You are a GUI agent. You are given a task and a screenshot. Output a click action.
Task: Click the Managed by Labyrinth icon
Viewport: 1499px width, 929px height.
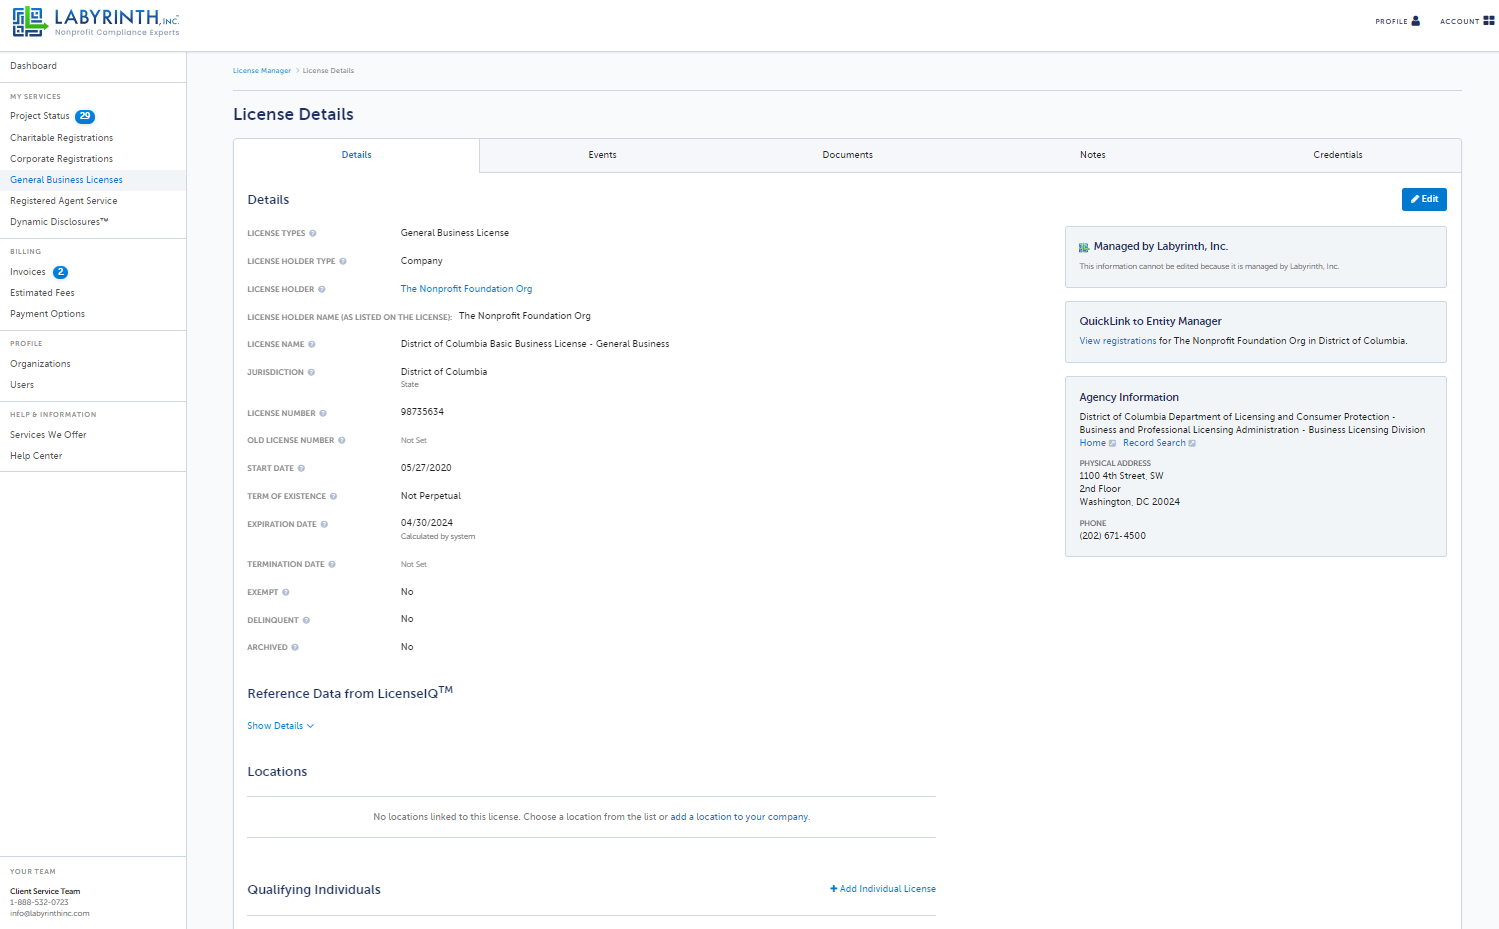click(1084, 247)
